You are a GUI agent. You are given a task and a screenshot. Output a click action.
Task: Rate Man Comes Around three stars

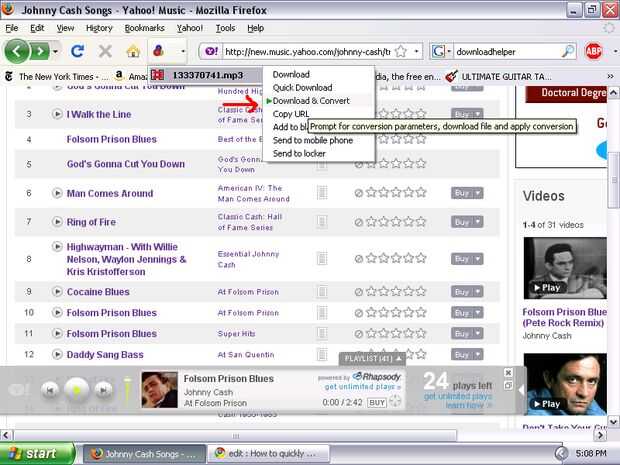[396, 193]
